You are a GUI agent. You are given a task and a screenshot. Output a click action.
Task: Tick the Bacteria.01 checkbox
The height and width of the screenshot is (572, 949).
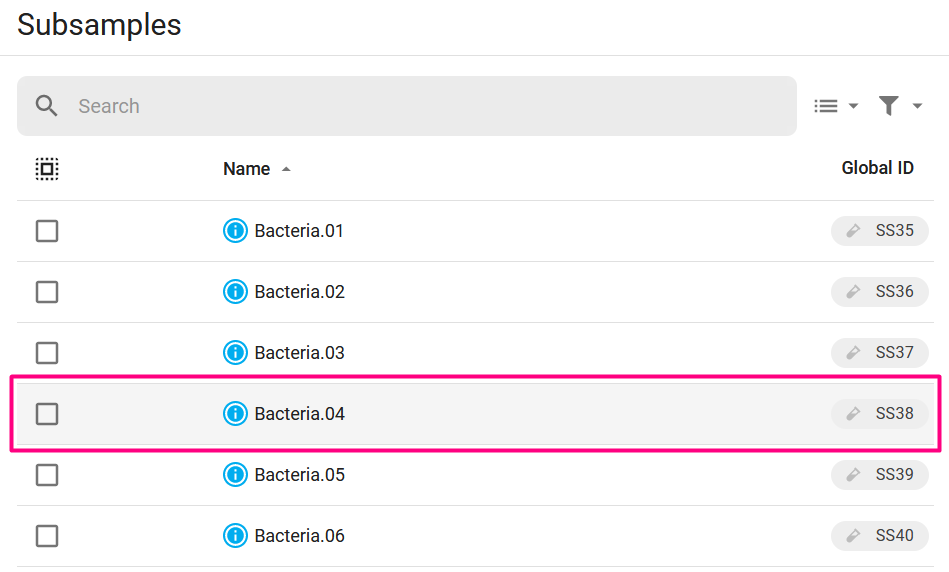47,231
